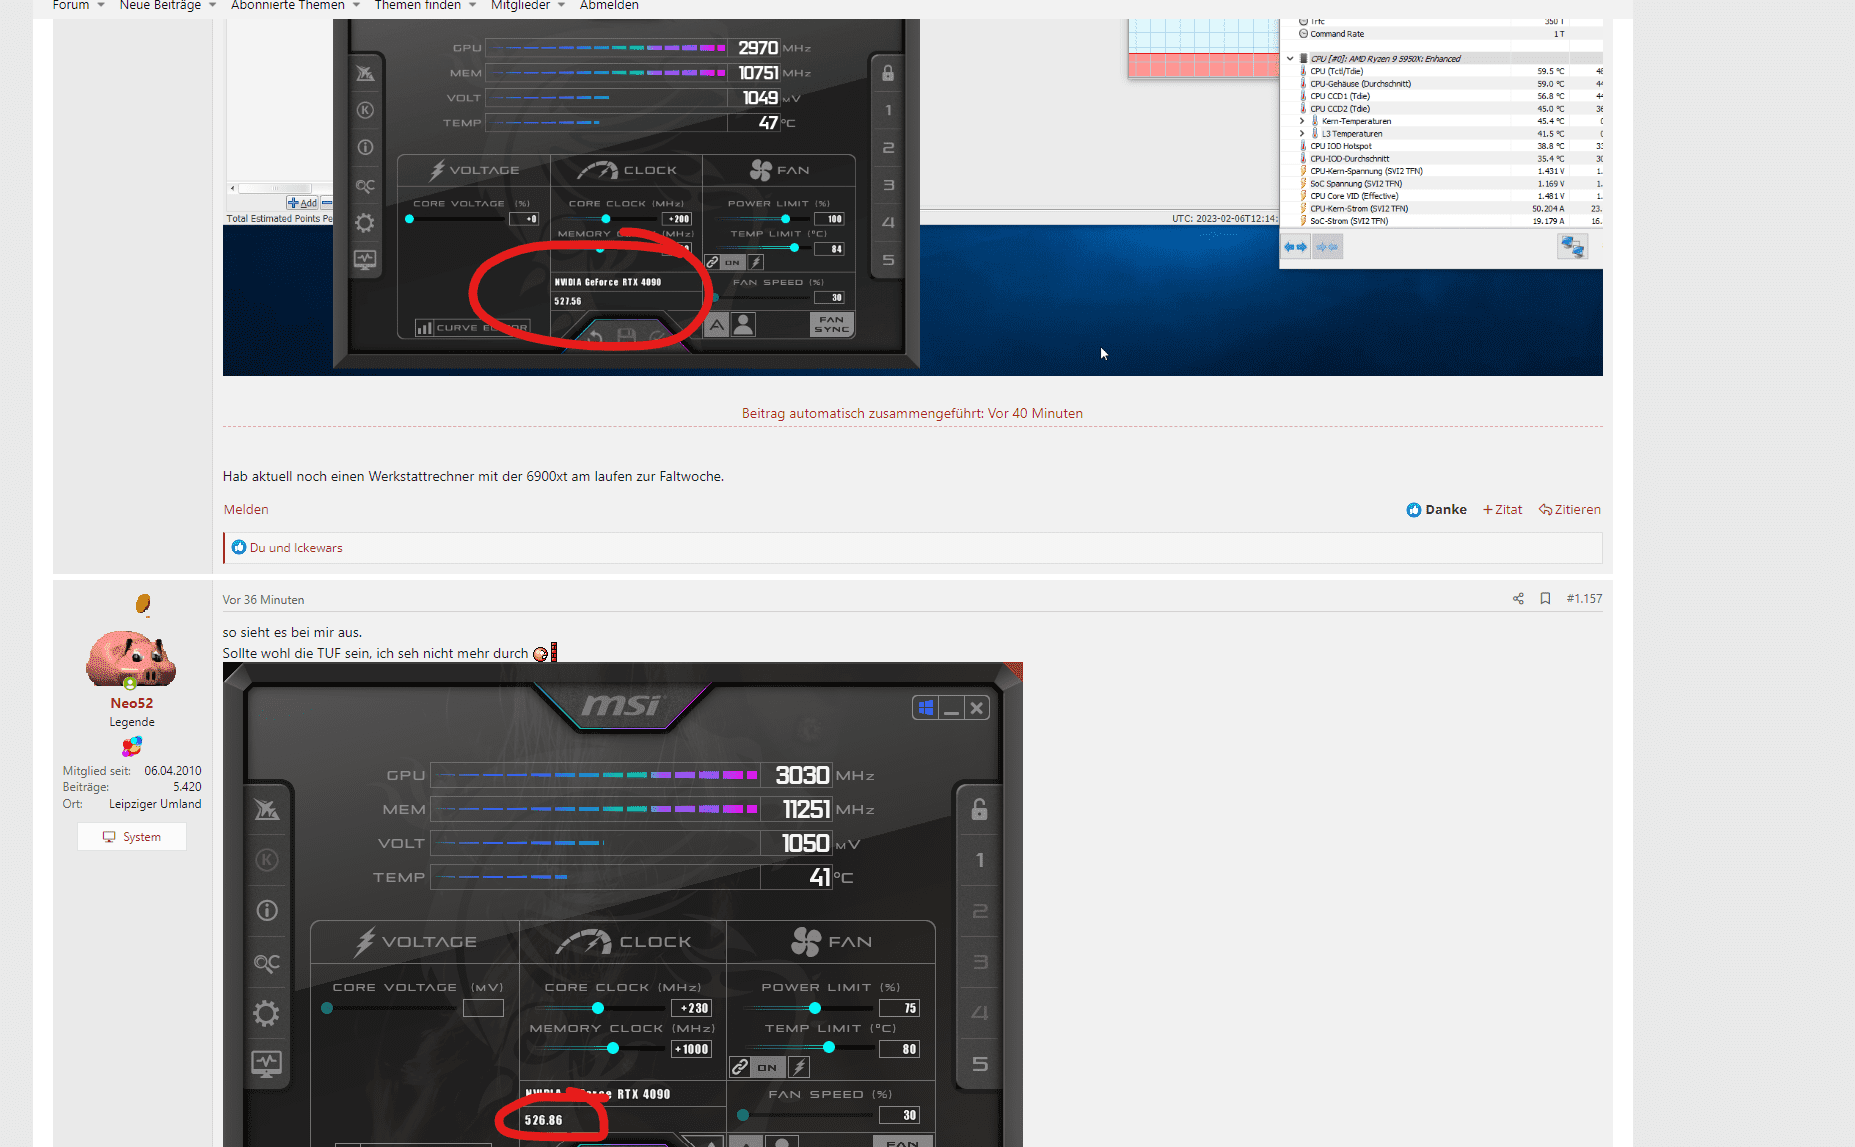The image size is (1855, 1147).
Task: Click the emoji badge under Neo52's Legende title
Action: pos(132,746)
